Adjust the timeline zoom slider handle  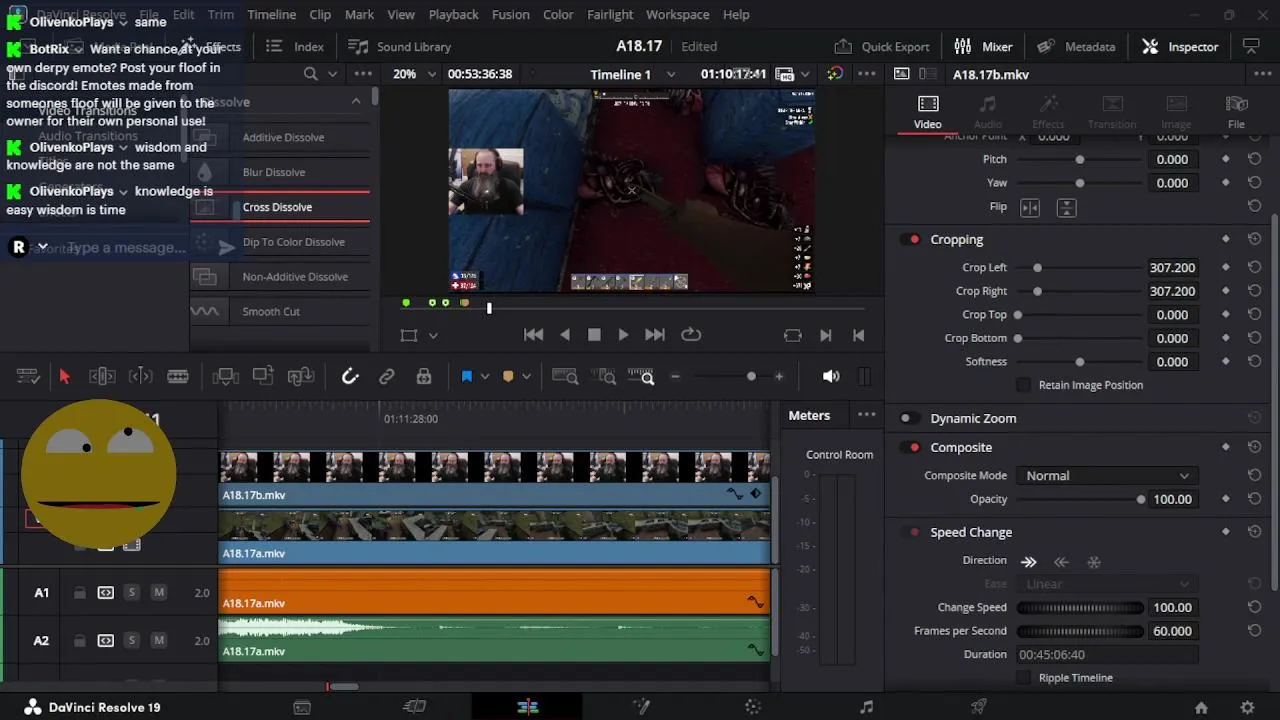(x=751, y=376)
